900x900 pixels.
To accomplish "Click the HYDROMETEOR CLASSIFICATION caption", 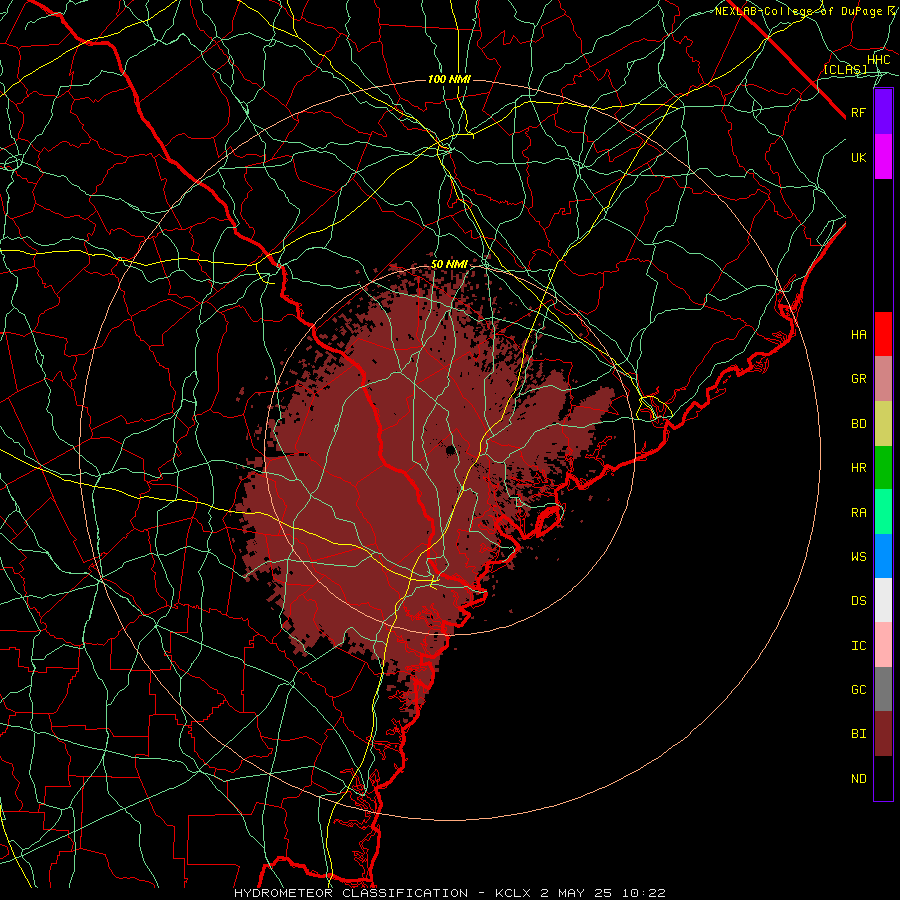I will pyautogui.click(x=351, y=893).
